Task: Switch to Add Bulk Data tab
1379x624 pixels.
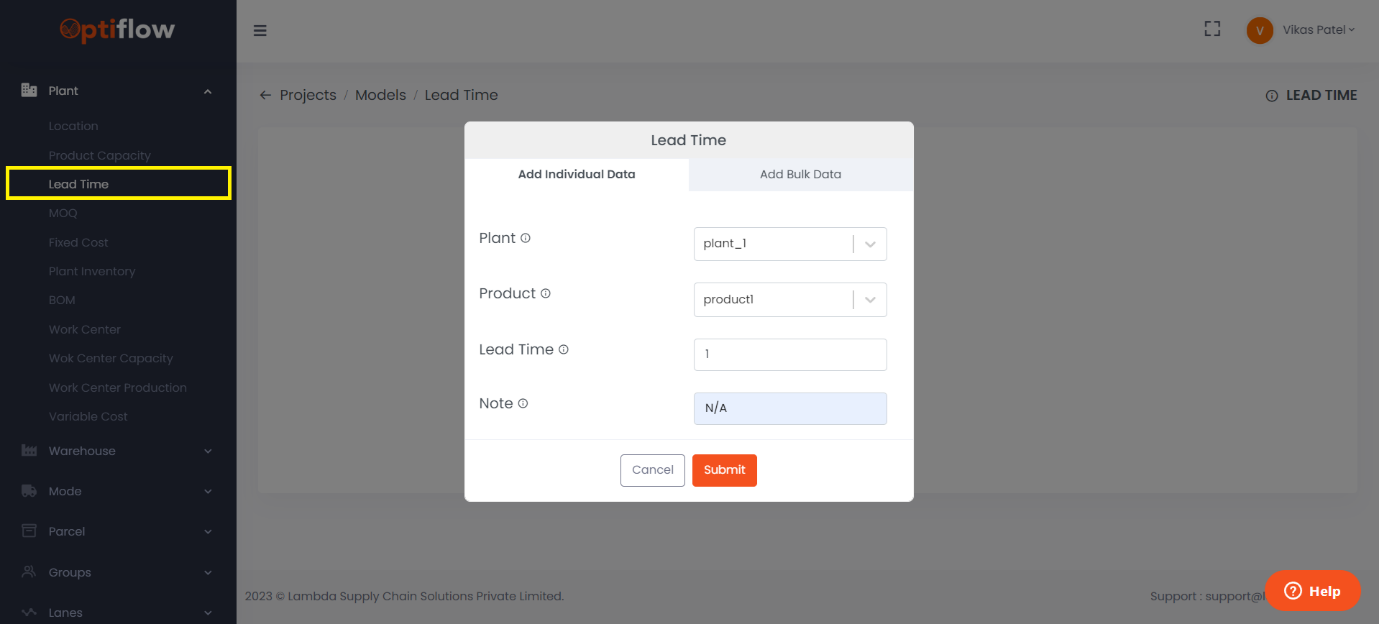Action: tap(800, 174)
